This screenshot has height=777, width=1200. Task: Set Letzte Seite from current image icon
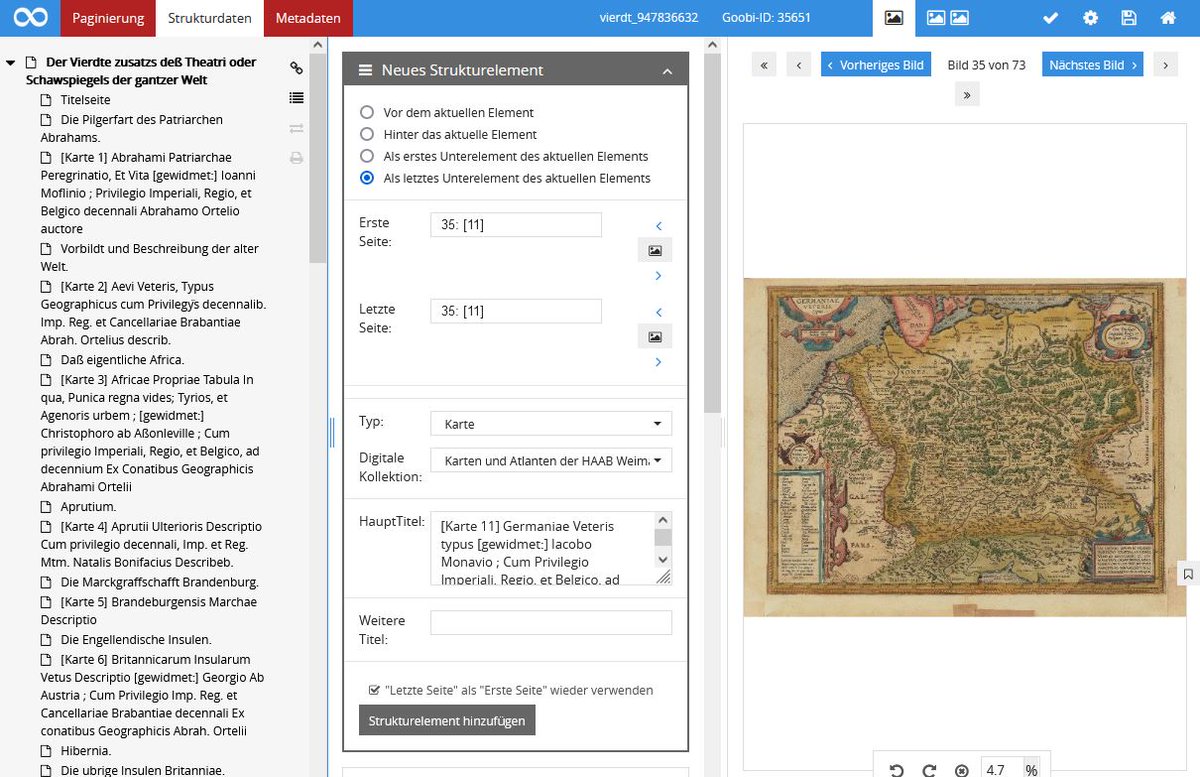pyautogui.click(x=655, y=336)
